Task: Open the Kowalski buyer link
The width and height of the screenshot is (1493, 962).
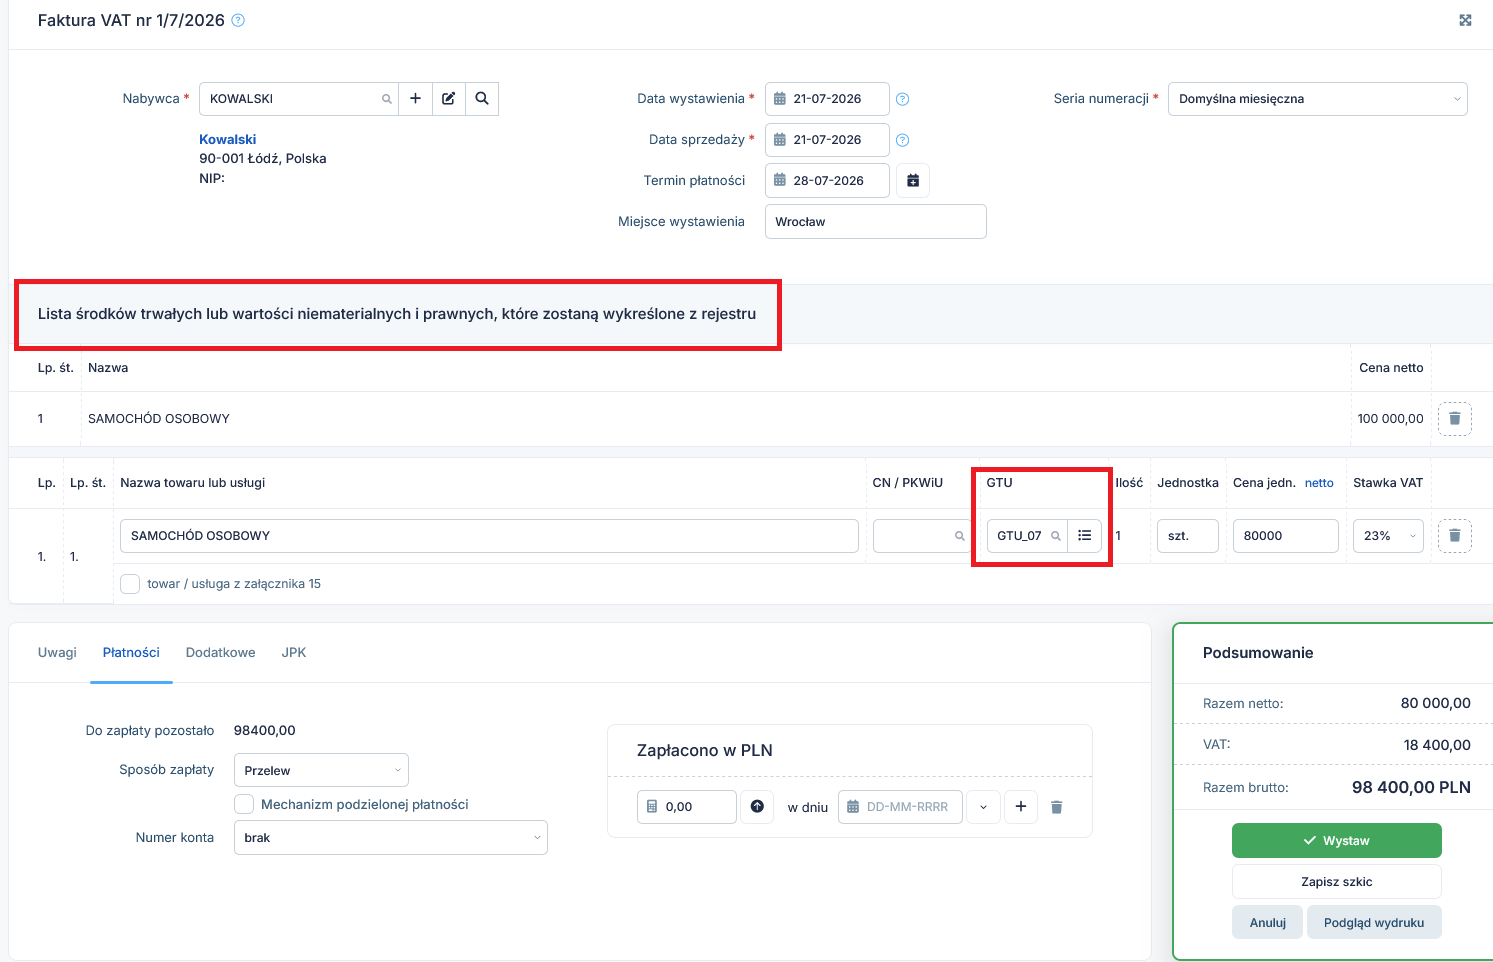Action: 228,139
